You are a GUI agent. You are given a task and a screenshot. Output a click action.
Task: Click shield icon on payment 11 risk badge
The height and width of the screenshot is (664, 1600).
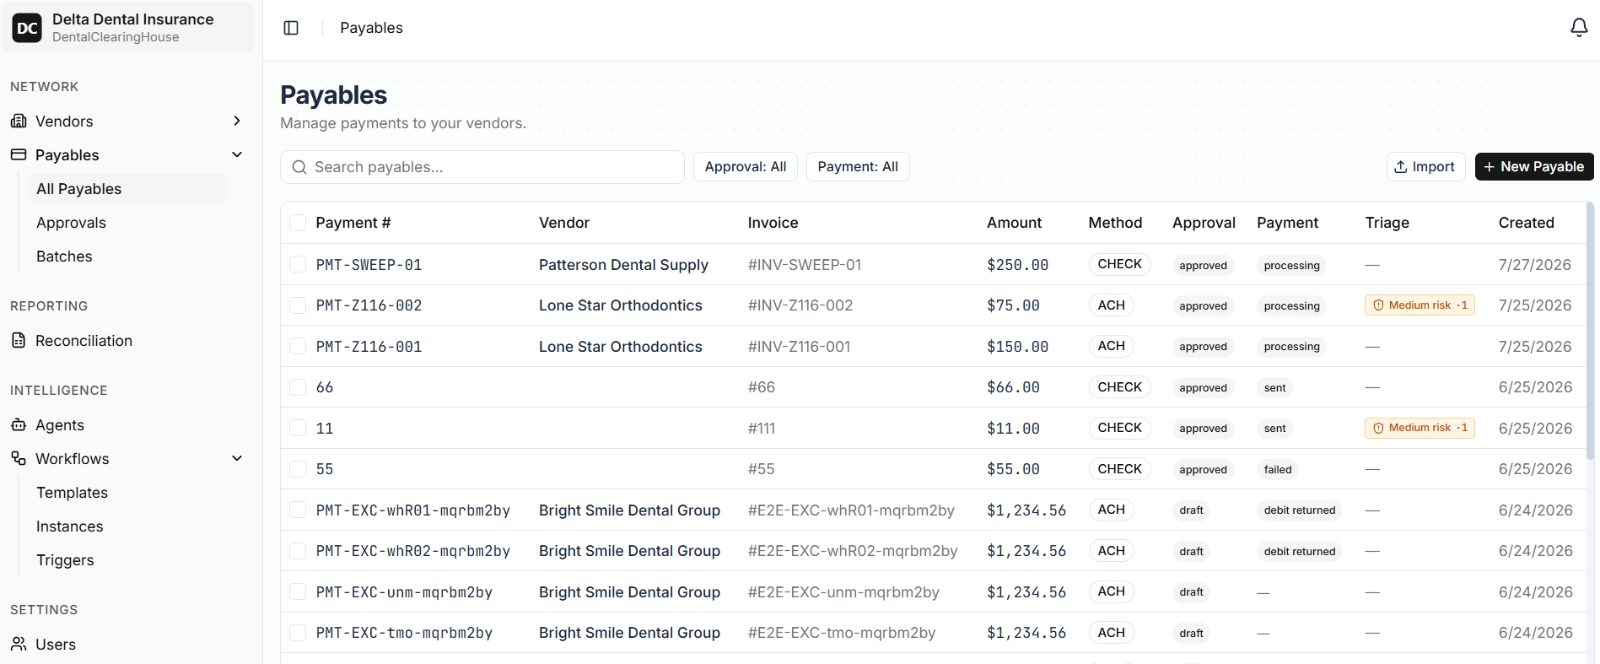point(1378,428)
